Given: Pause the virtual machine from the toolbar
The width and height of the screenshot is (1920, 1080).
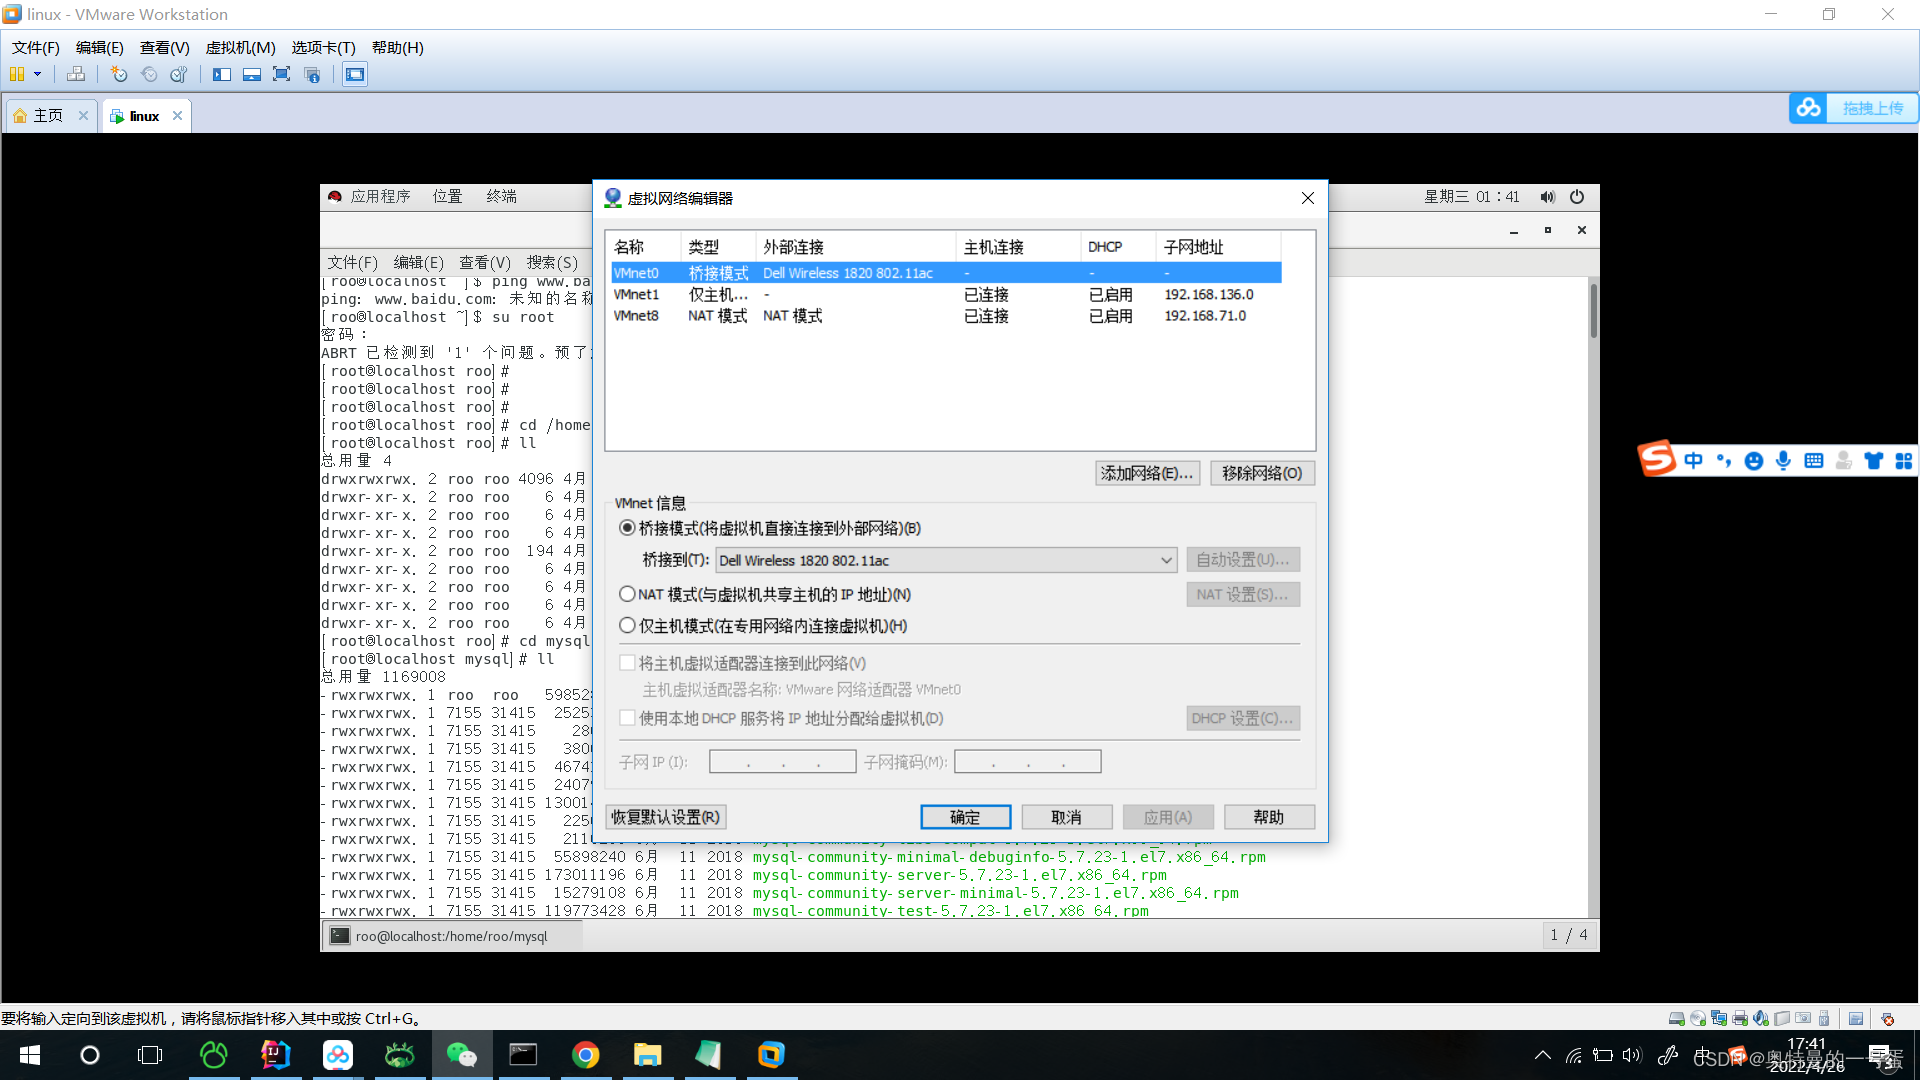Looking at the screenshot, I should [16, 74].
